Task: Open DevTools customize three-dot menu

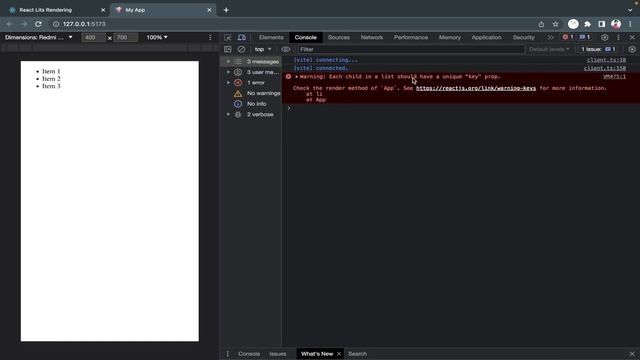Action: pyautogui.click(x=618, y=38)
